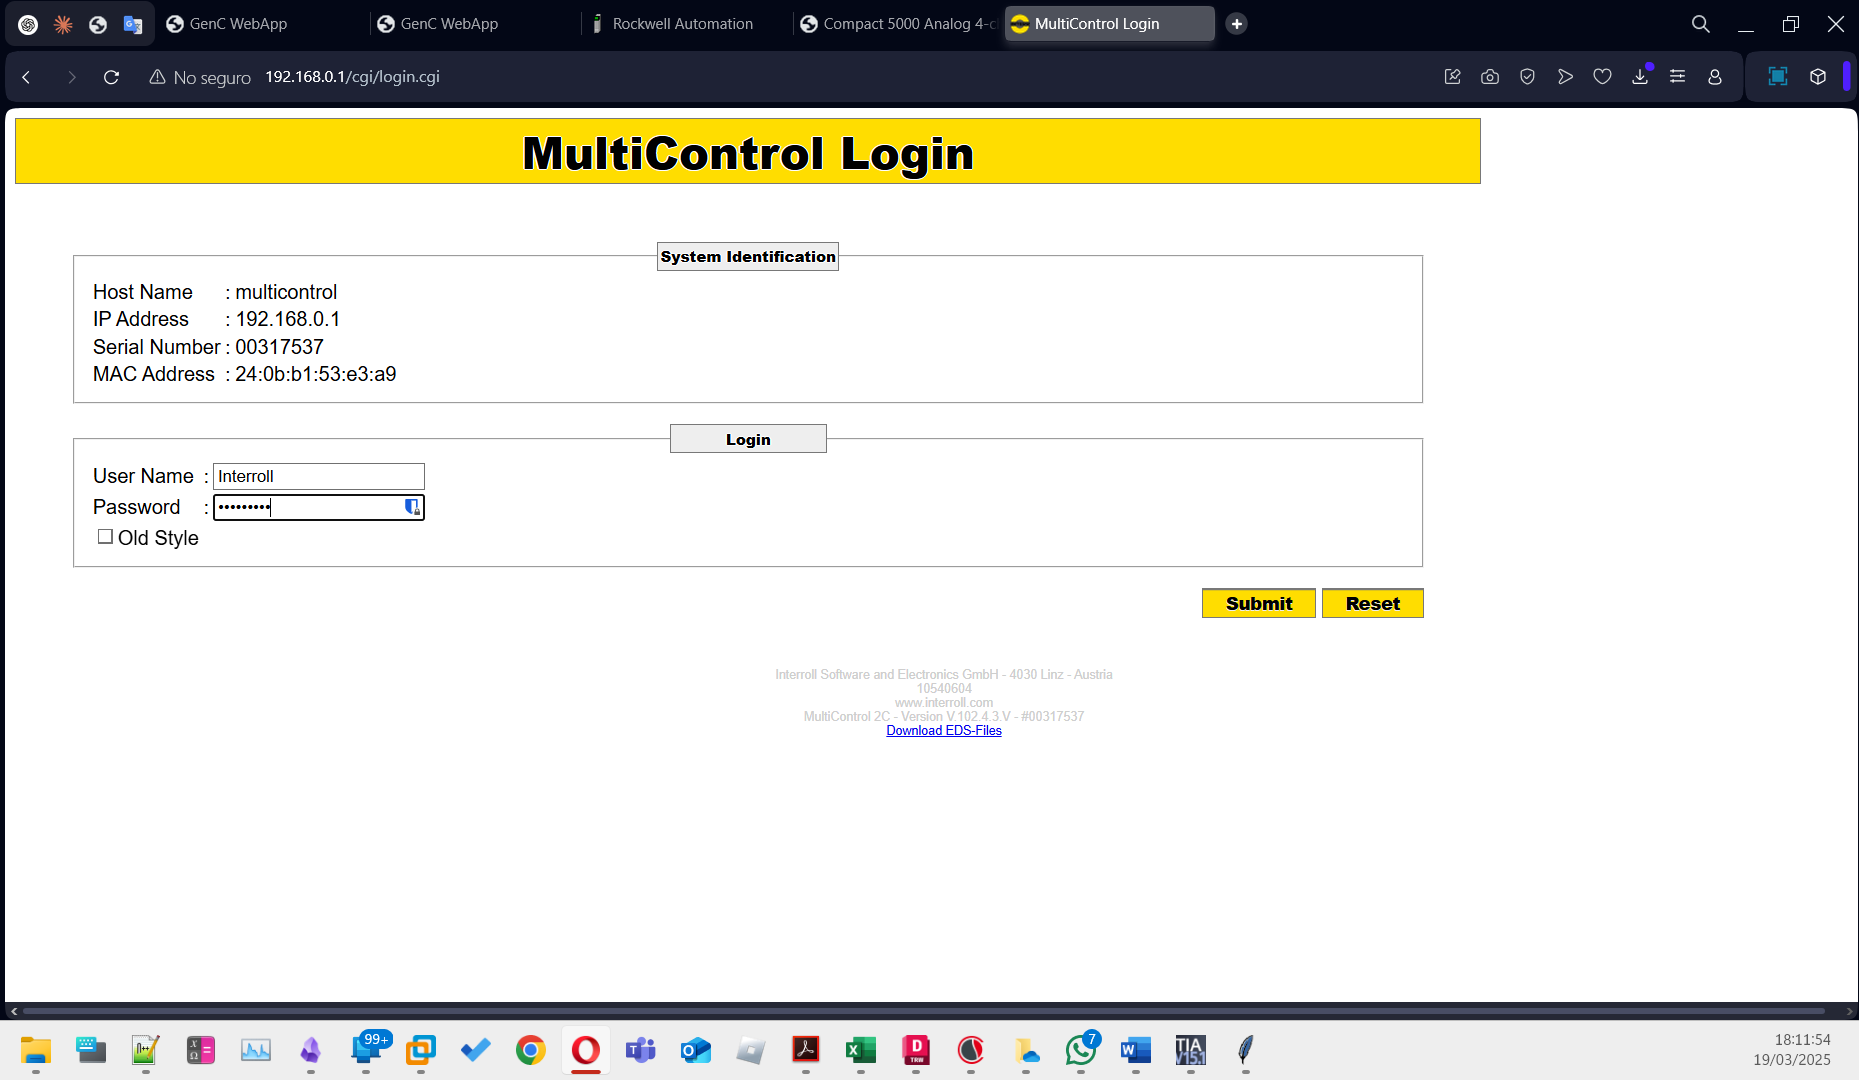Viewport: 1859px width, 1080px height.
Task: Download EDS-Files link
Action: (x=943, y=730)
